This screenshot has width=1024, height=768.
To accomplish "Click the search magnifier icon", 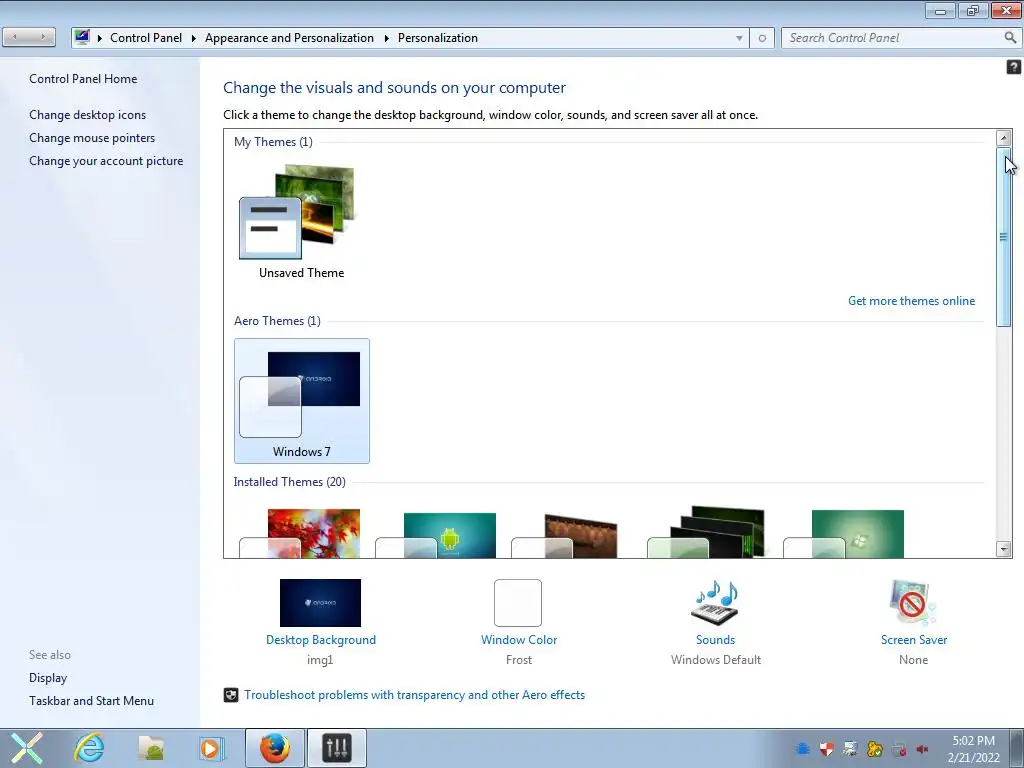I will 1010,38.
